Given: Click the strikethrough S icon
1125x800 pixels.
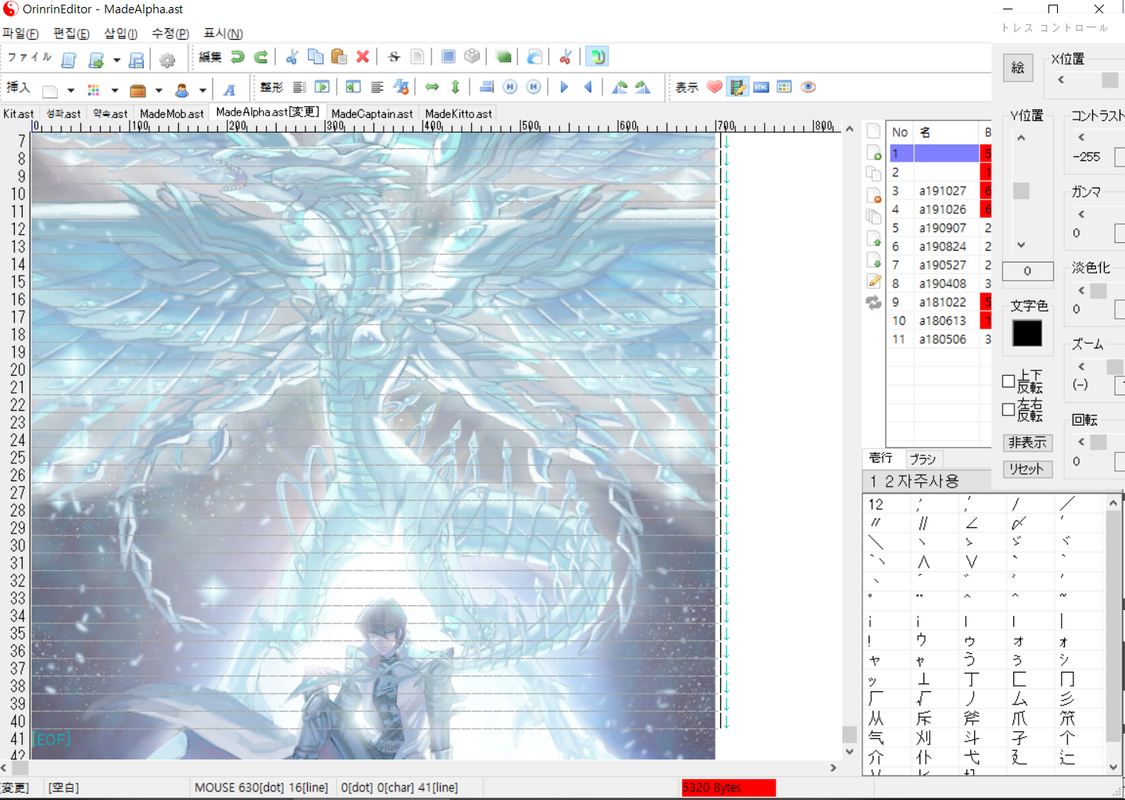Looking at the screenshot, I should coord(394,57).
